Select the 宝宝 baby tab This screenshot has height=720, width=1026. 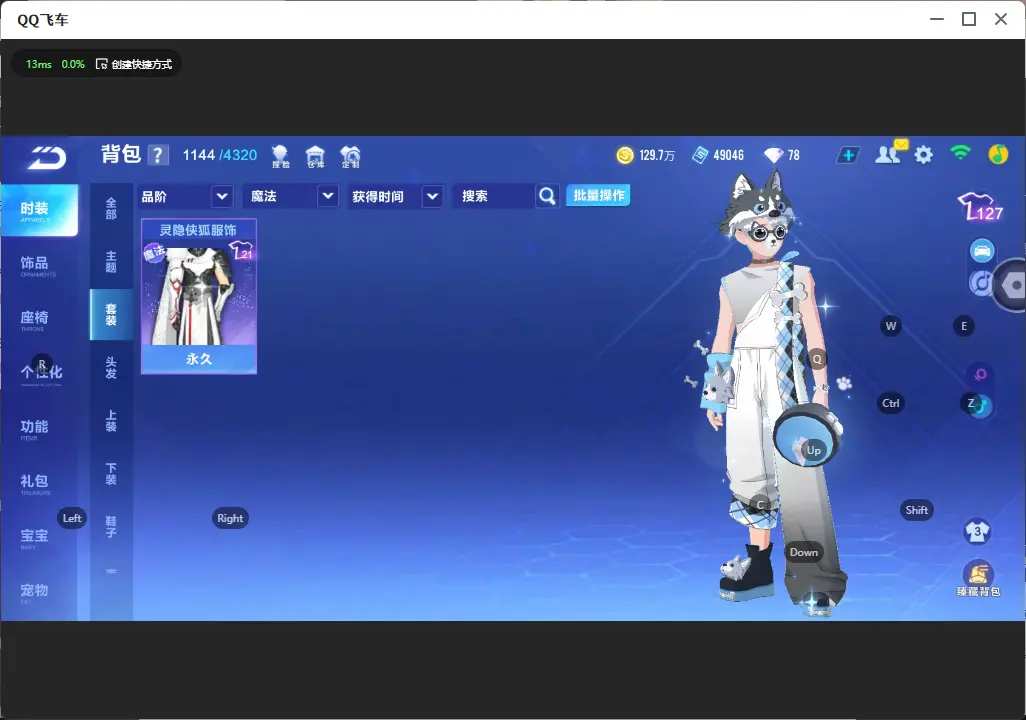coord(35,537)
